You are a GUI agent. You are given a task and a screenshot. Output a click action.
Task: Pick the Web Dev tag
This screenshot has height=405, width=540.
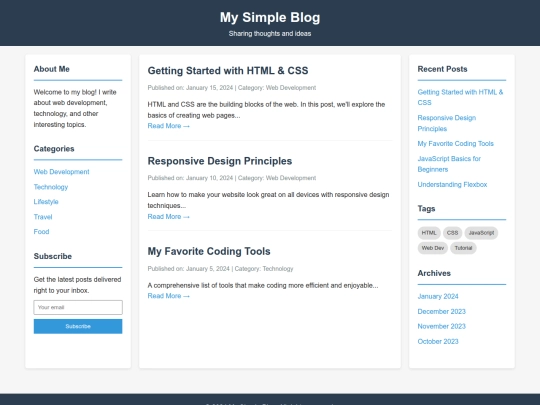pyautogui.click(x=433, y=248)
